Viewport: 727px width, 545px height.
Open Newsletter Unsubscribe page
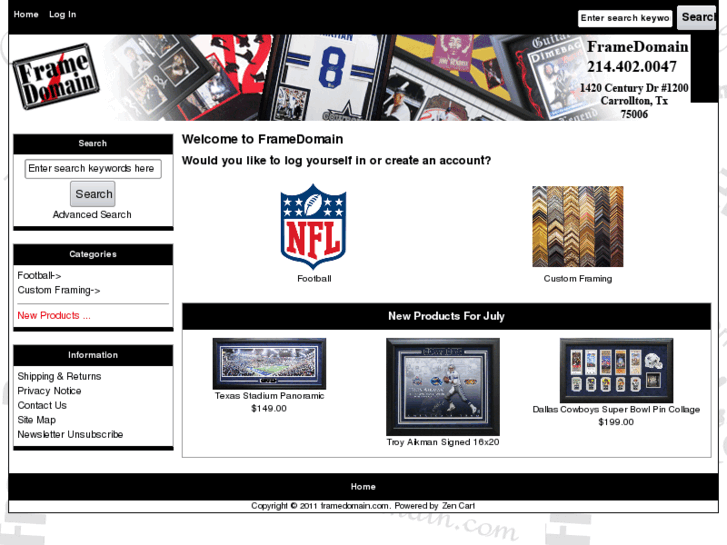click(x=70, y=435)
